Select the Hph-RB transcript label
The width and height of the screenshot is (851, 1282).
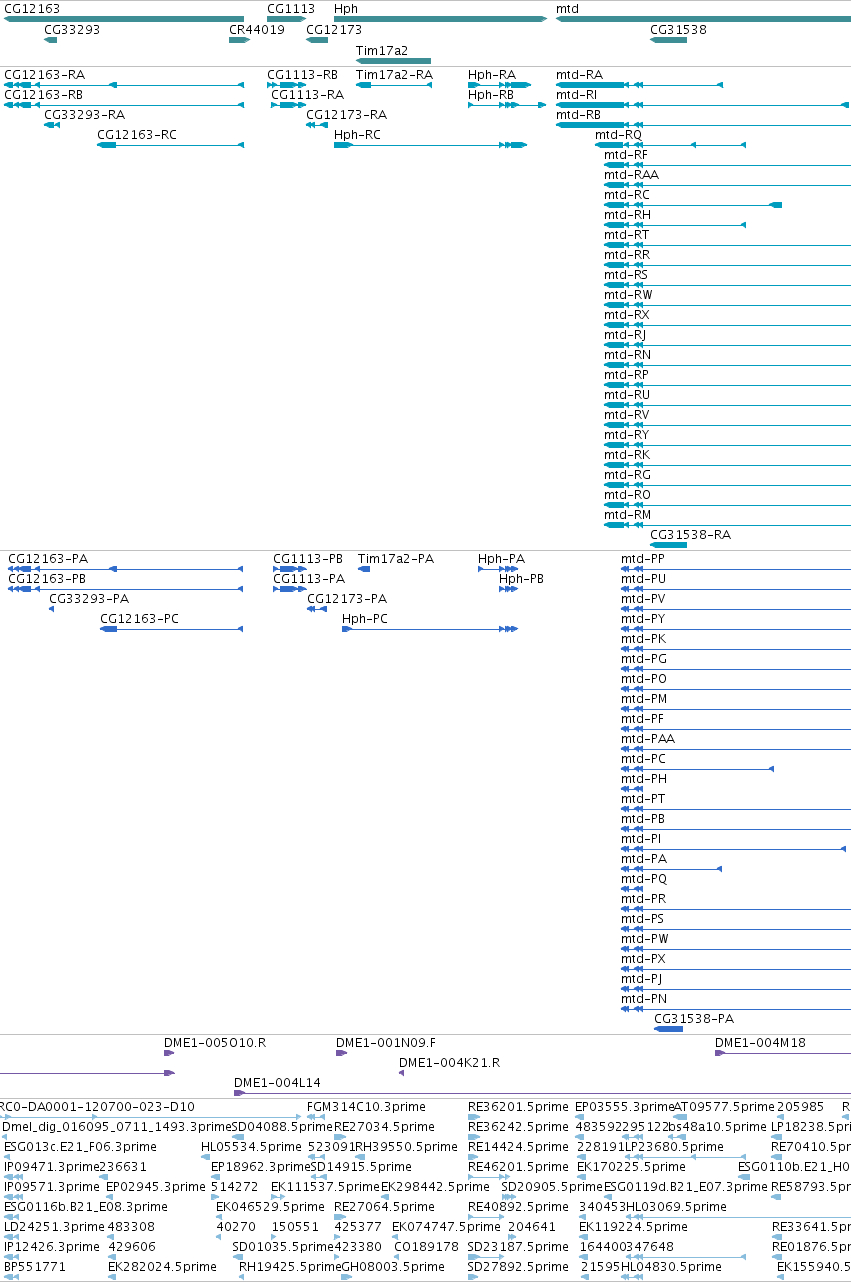[491, 95]
